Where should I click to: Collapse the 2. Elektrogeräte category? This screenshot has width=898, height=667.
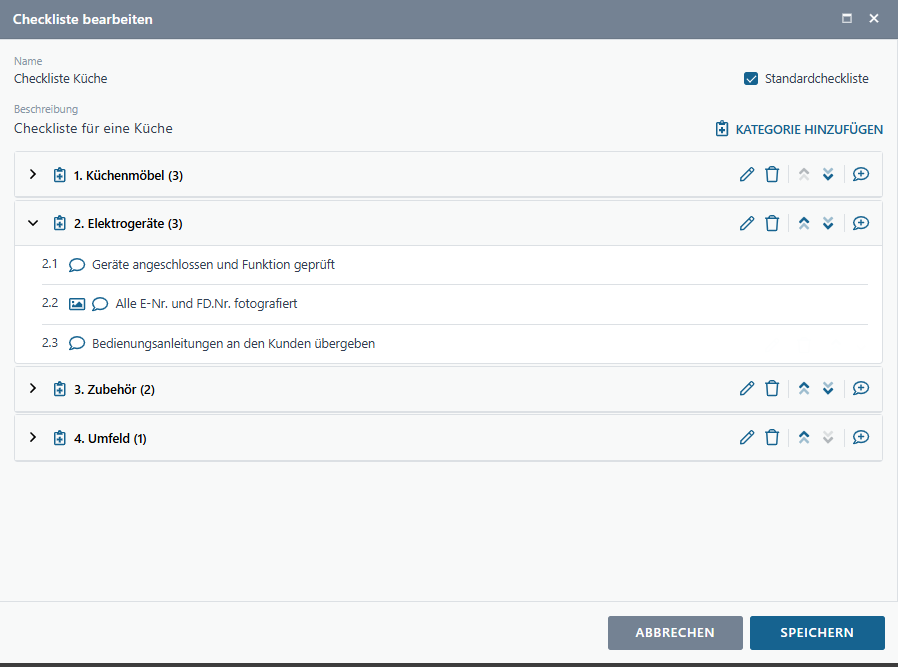[32, 224]
